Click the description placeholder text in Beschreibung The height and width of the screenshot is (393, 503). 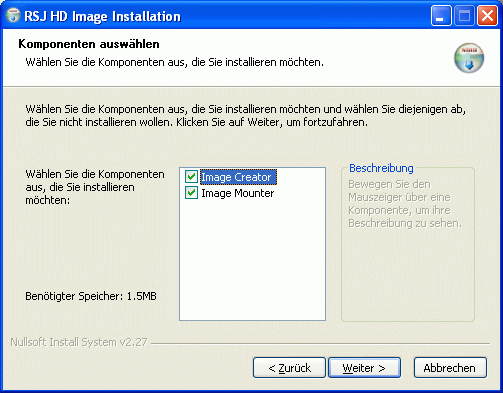pos(405,204)
